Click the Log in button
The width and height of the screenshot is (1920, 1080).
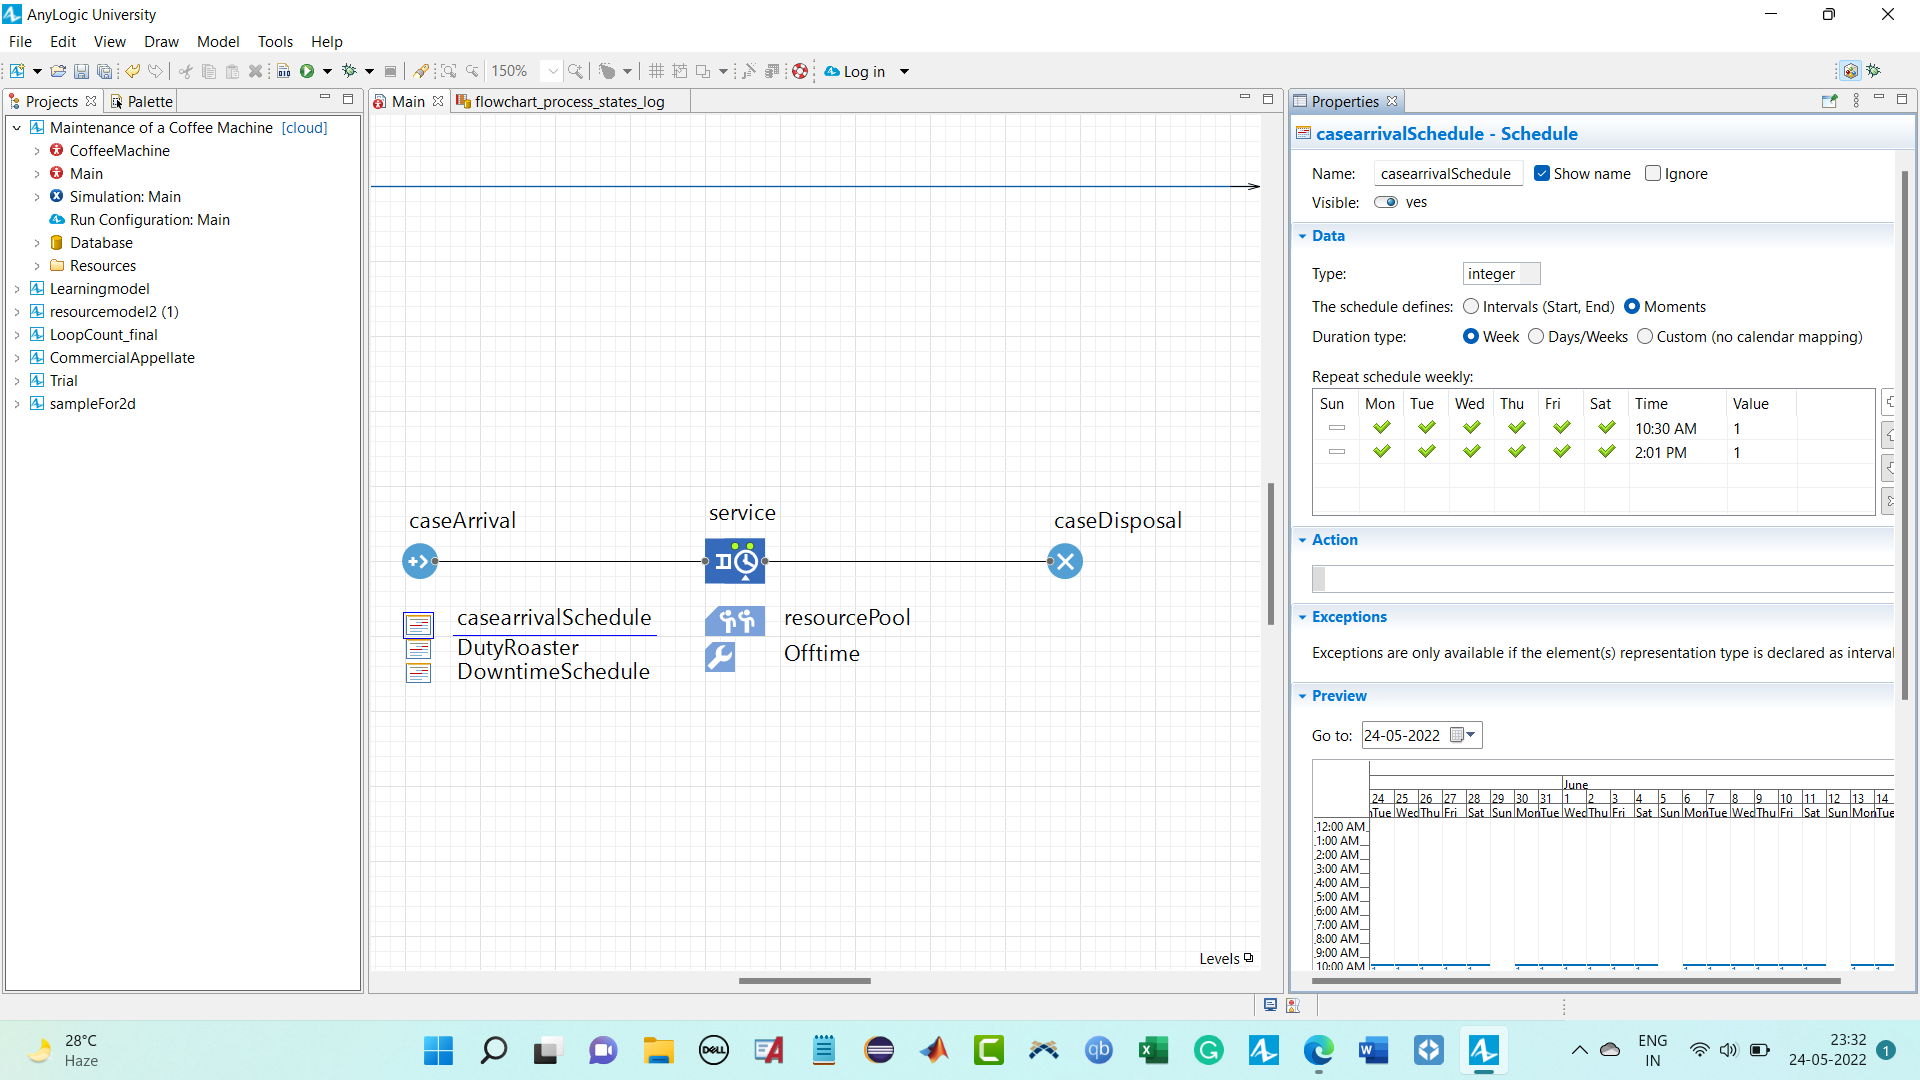[x=863, y=71]
